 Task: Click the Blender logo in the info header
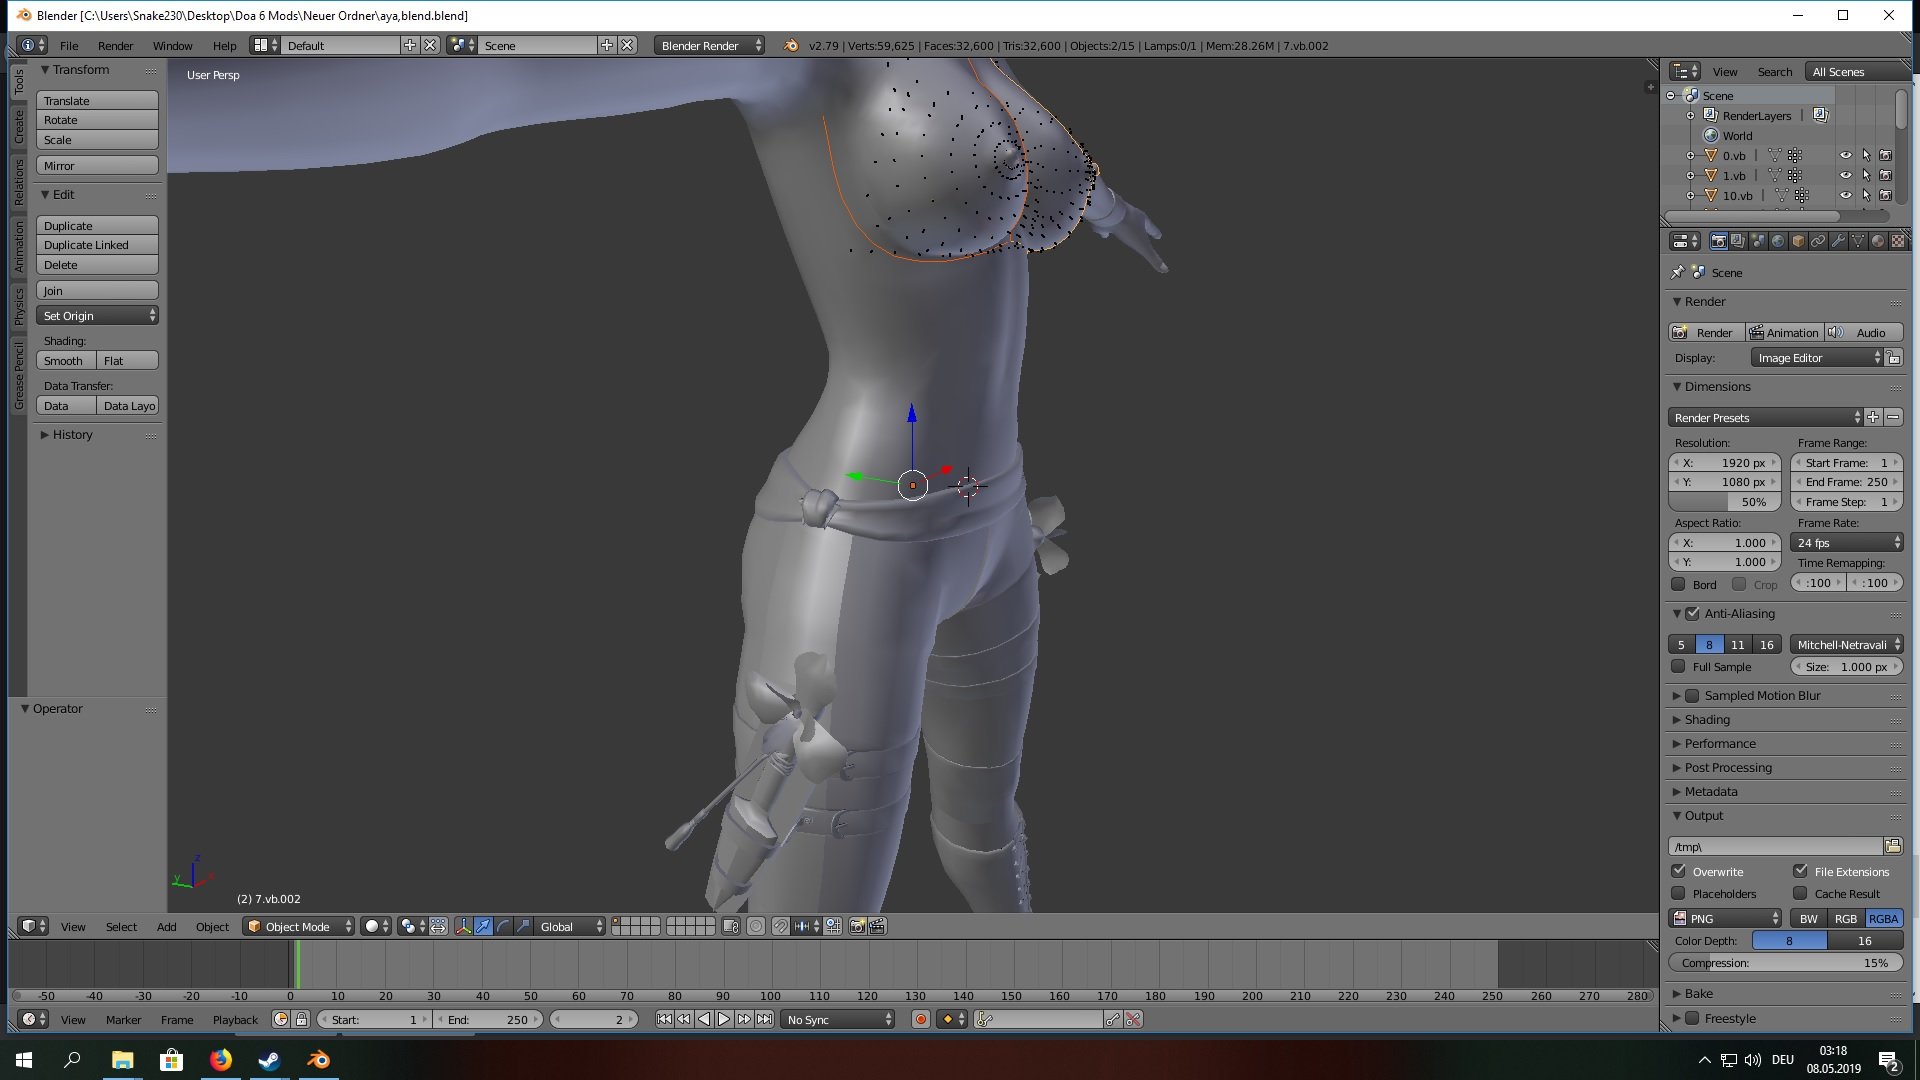(791, 45)
